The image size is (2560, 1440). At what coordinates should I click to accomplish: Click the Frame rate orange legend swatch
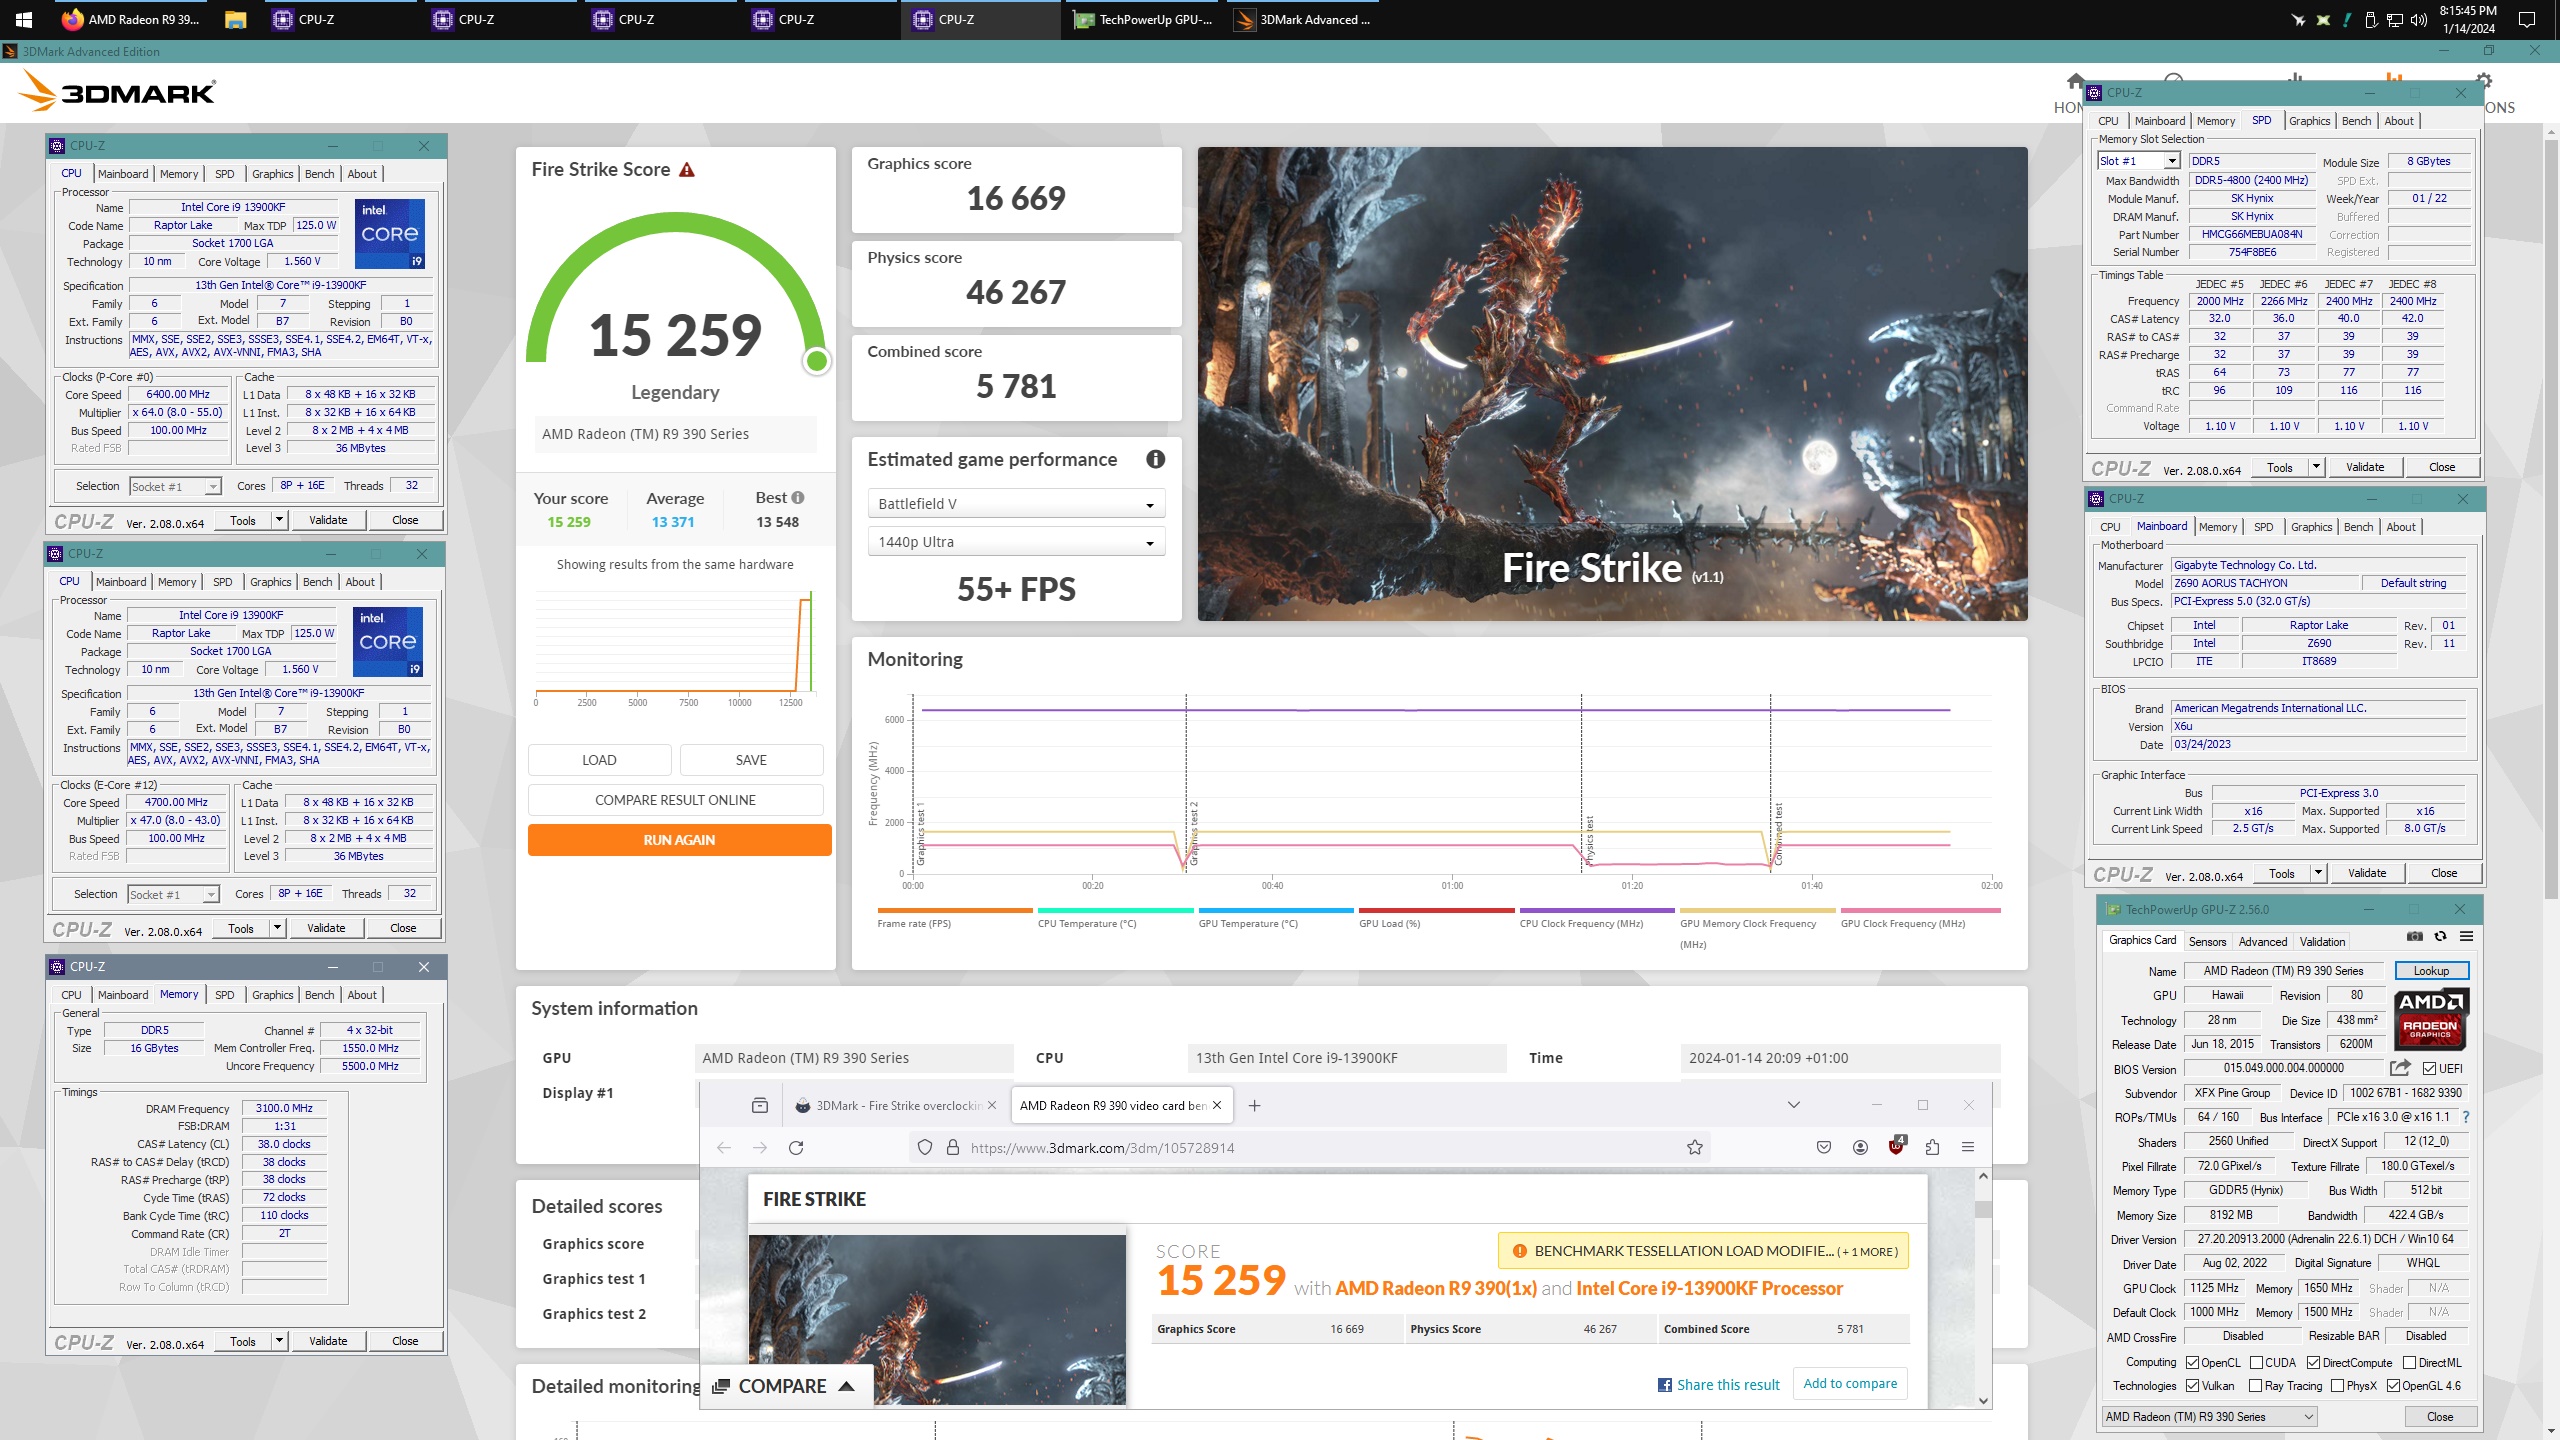954,910
